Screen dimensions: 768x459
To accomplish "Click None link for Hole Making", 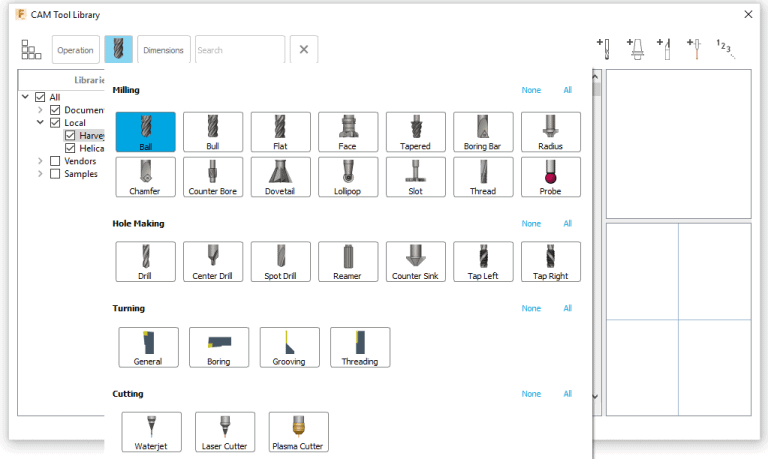I will (531, 224).
